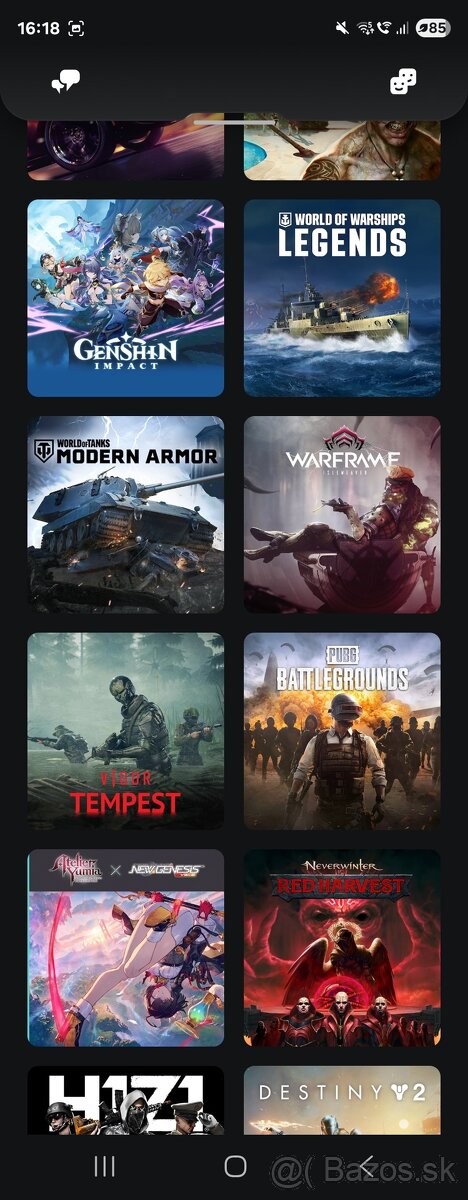
Task: Open the Genshin Impact game tile
Action: pos(126,298)
